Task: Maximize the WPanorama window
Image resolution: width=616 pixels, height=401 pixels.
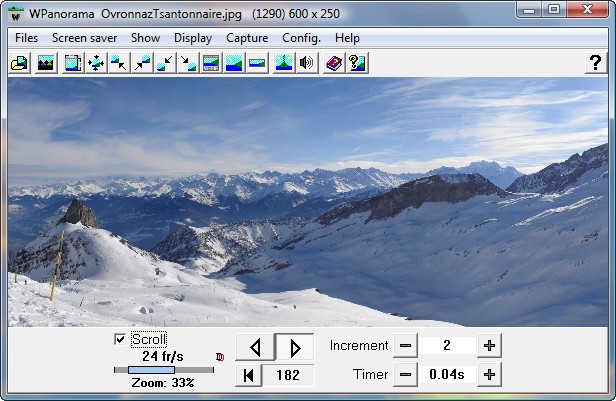Action: click(554, 9)
